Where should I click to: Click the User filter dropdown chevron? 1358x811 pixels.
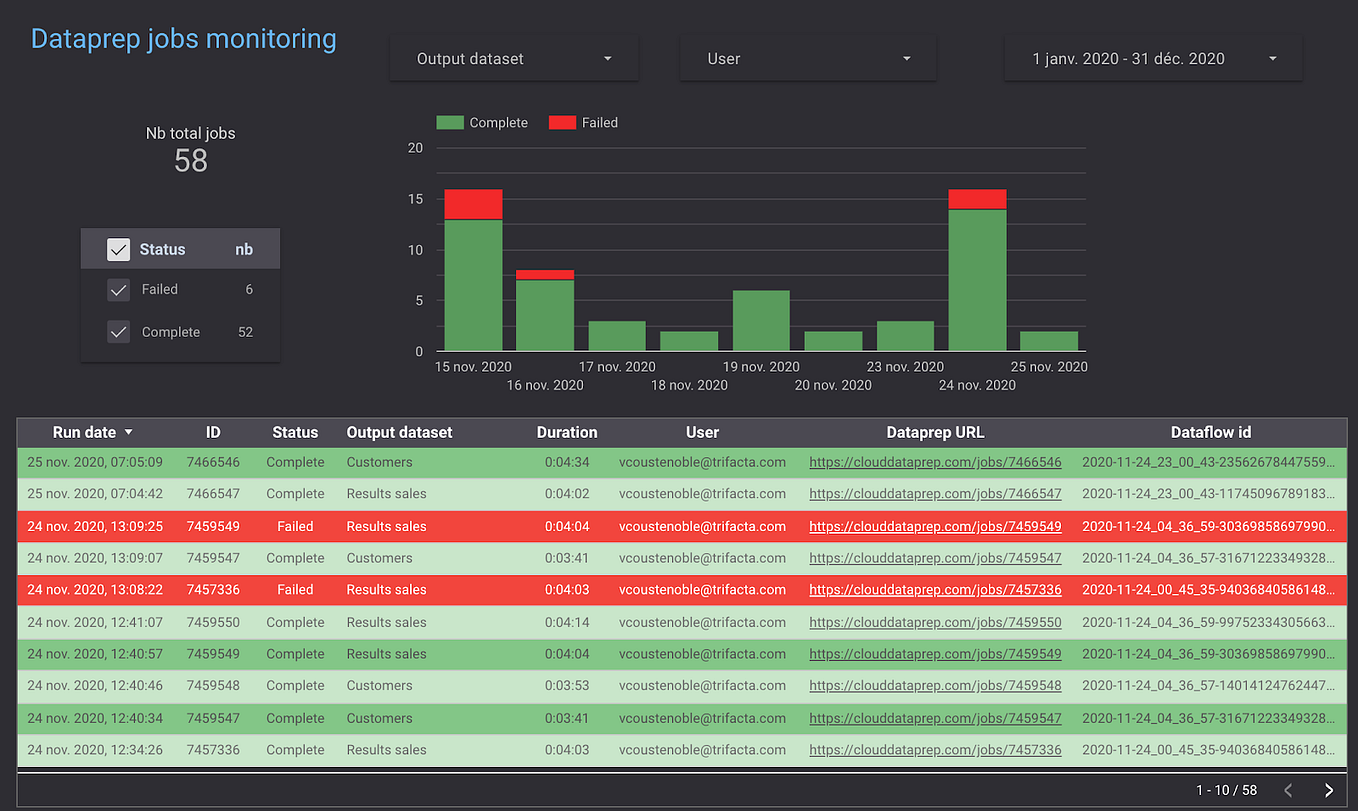click(x=906, y=59)
